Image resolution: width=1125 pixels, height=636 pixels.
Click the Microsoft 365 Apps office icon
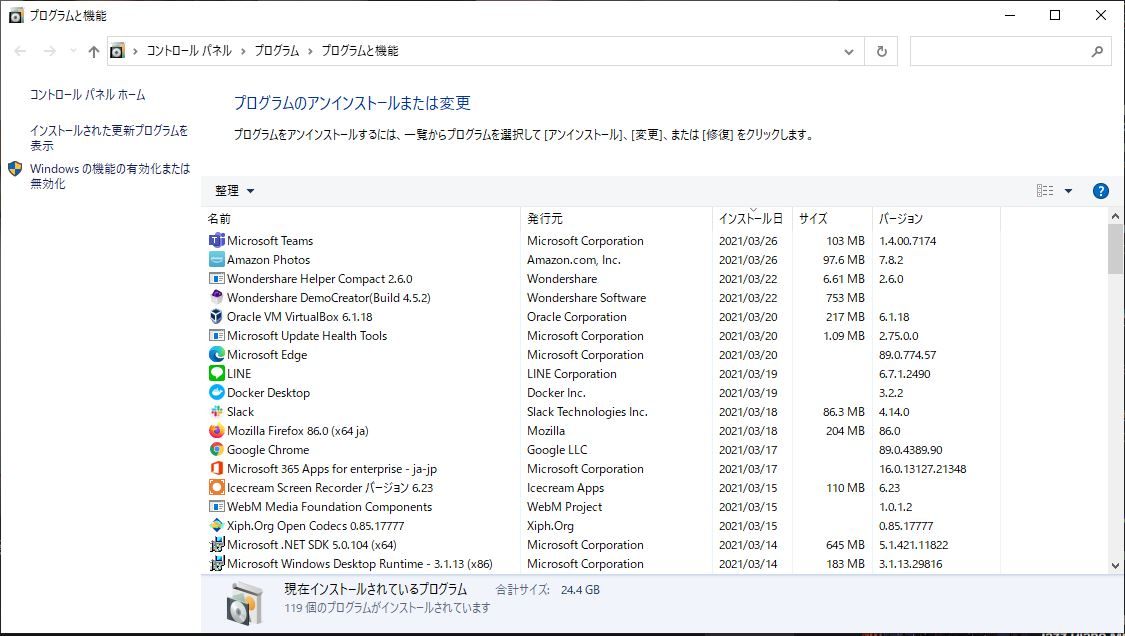217,469
